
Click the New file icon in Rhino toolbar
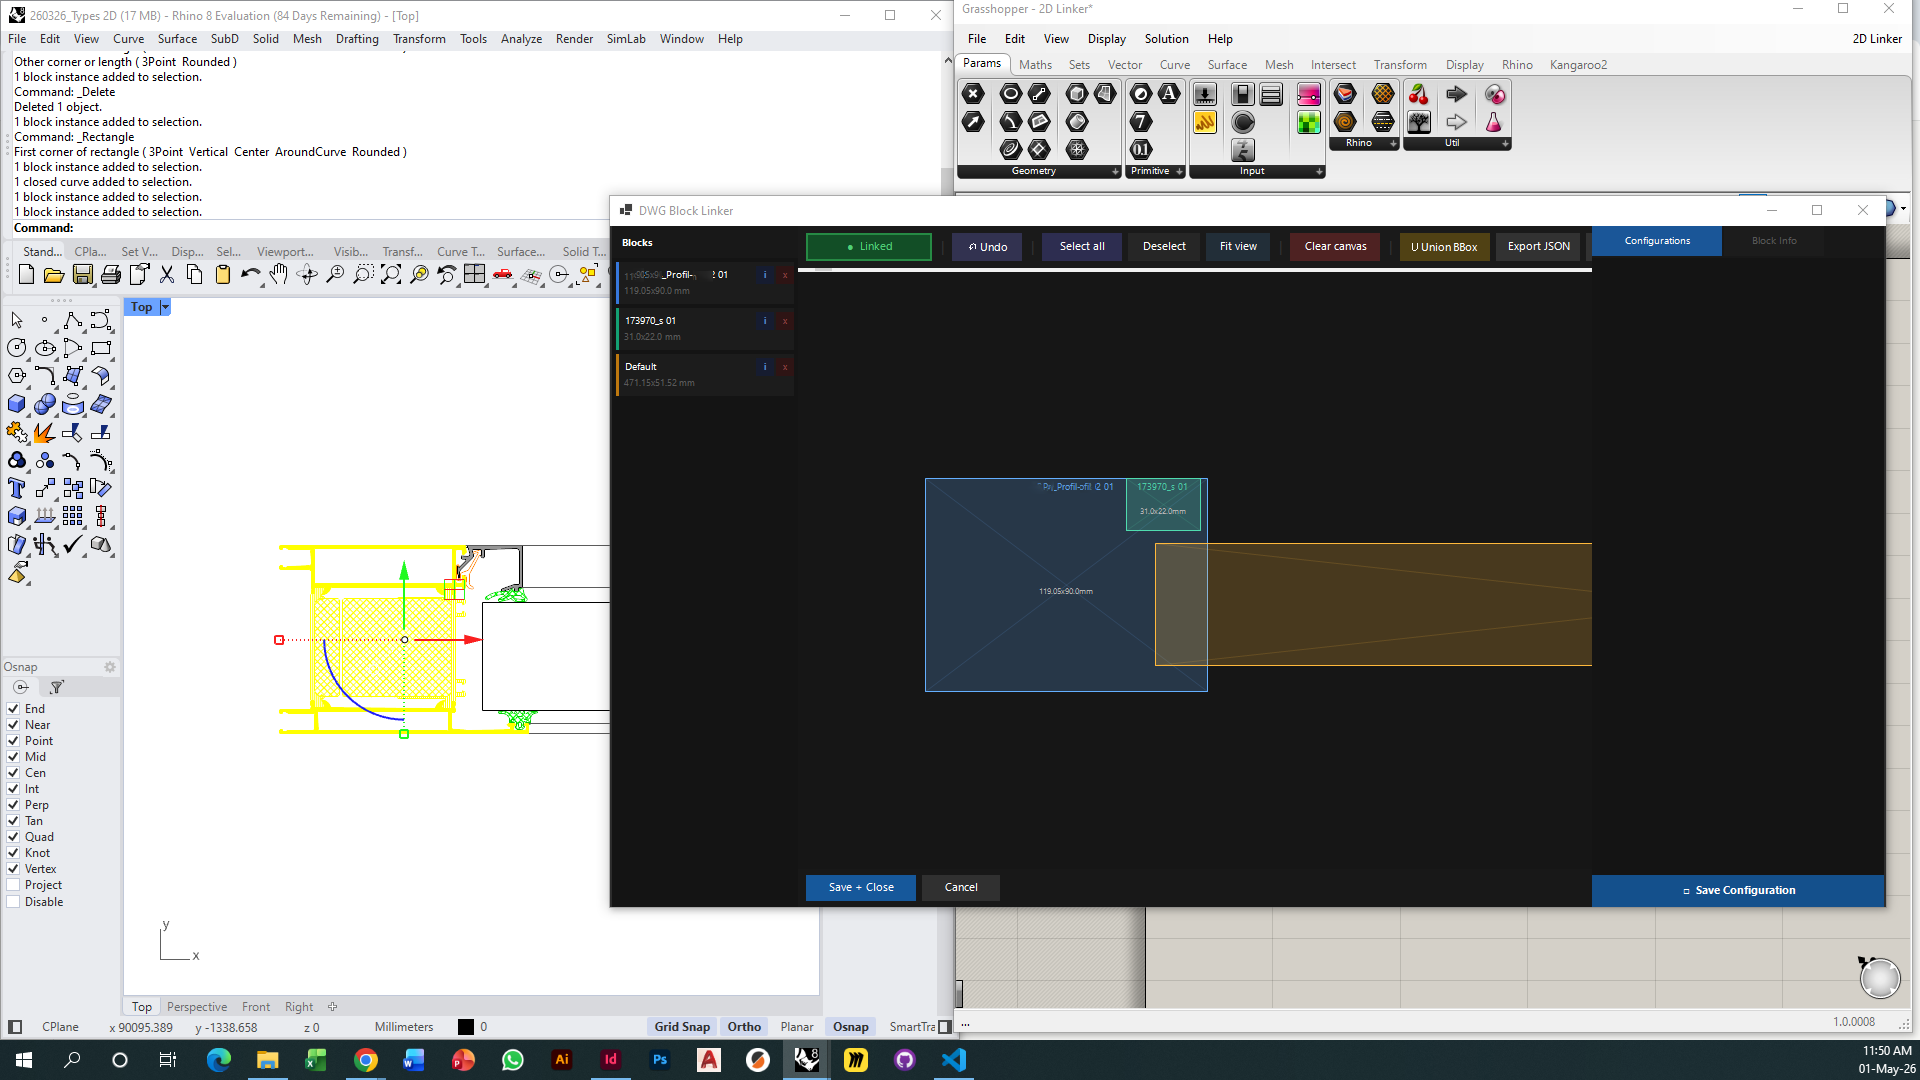pyautogui.click(x=27, y=275)
